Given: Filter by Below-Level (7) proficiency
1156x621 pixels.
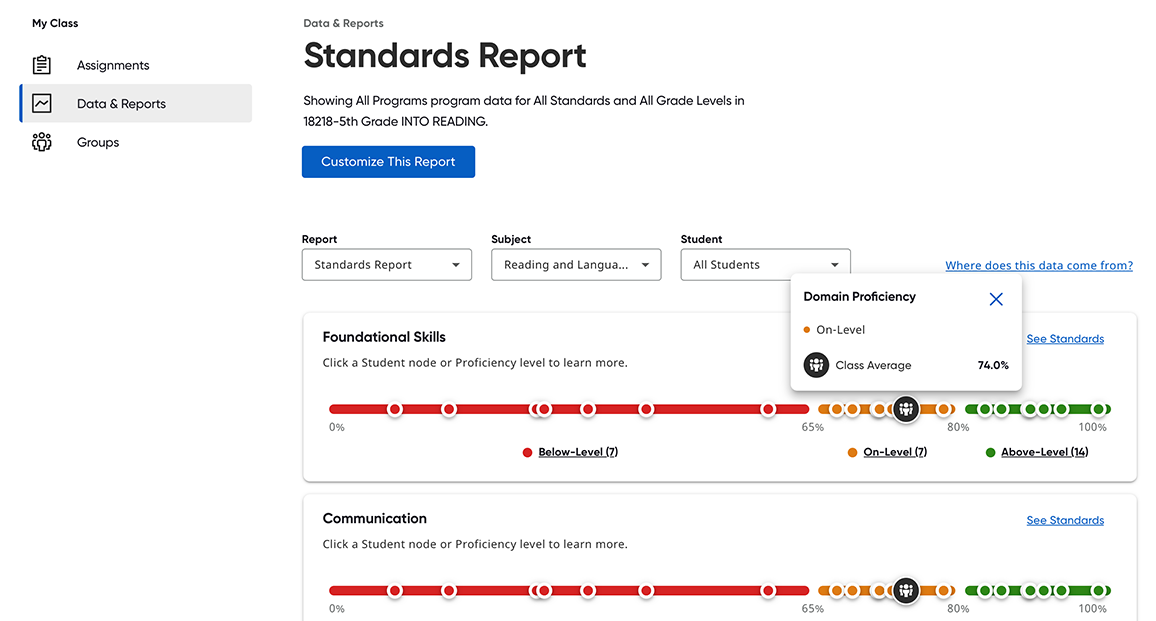Looking at the screenshot, I should point(578,452).
